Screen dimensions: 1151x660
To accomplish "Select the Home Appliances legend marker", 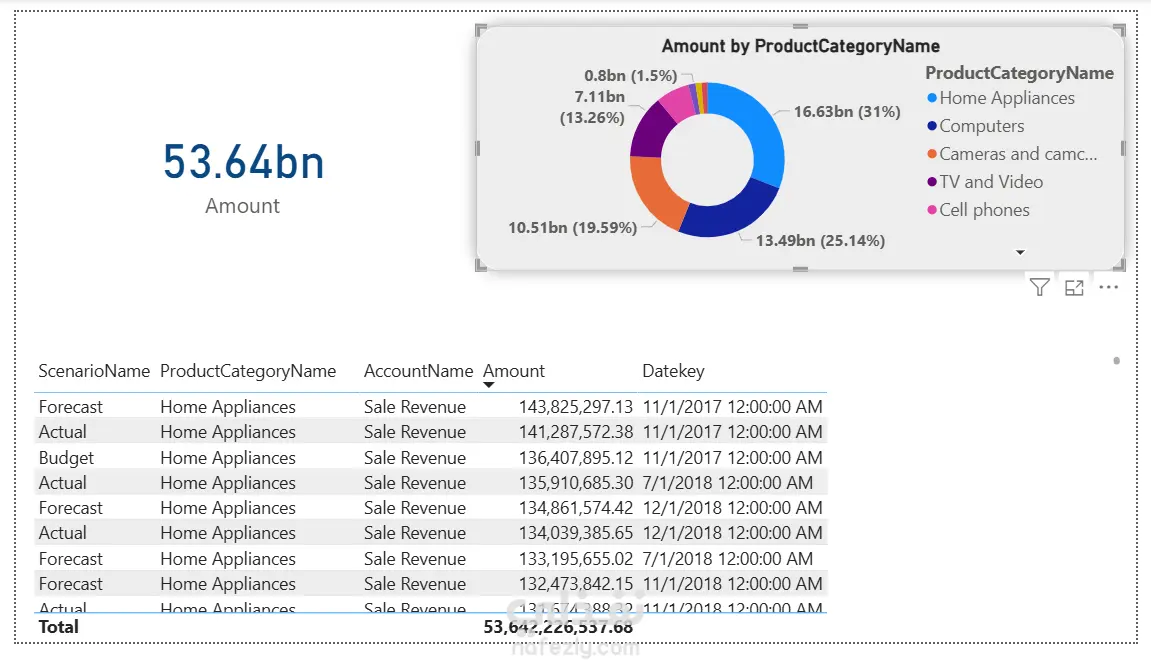I will pyautogui.click(x=932, y=98).
